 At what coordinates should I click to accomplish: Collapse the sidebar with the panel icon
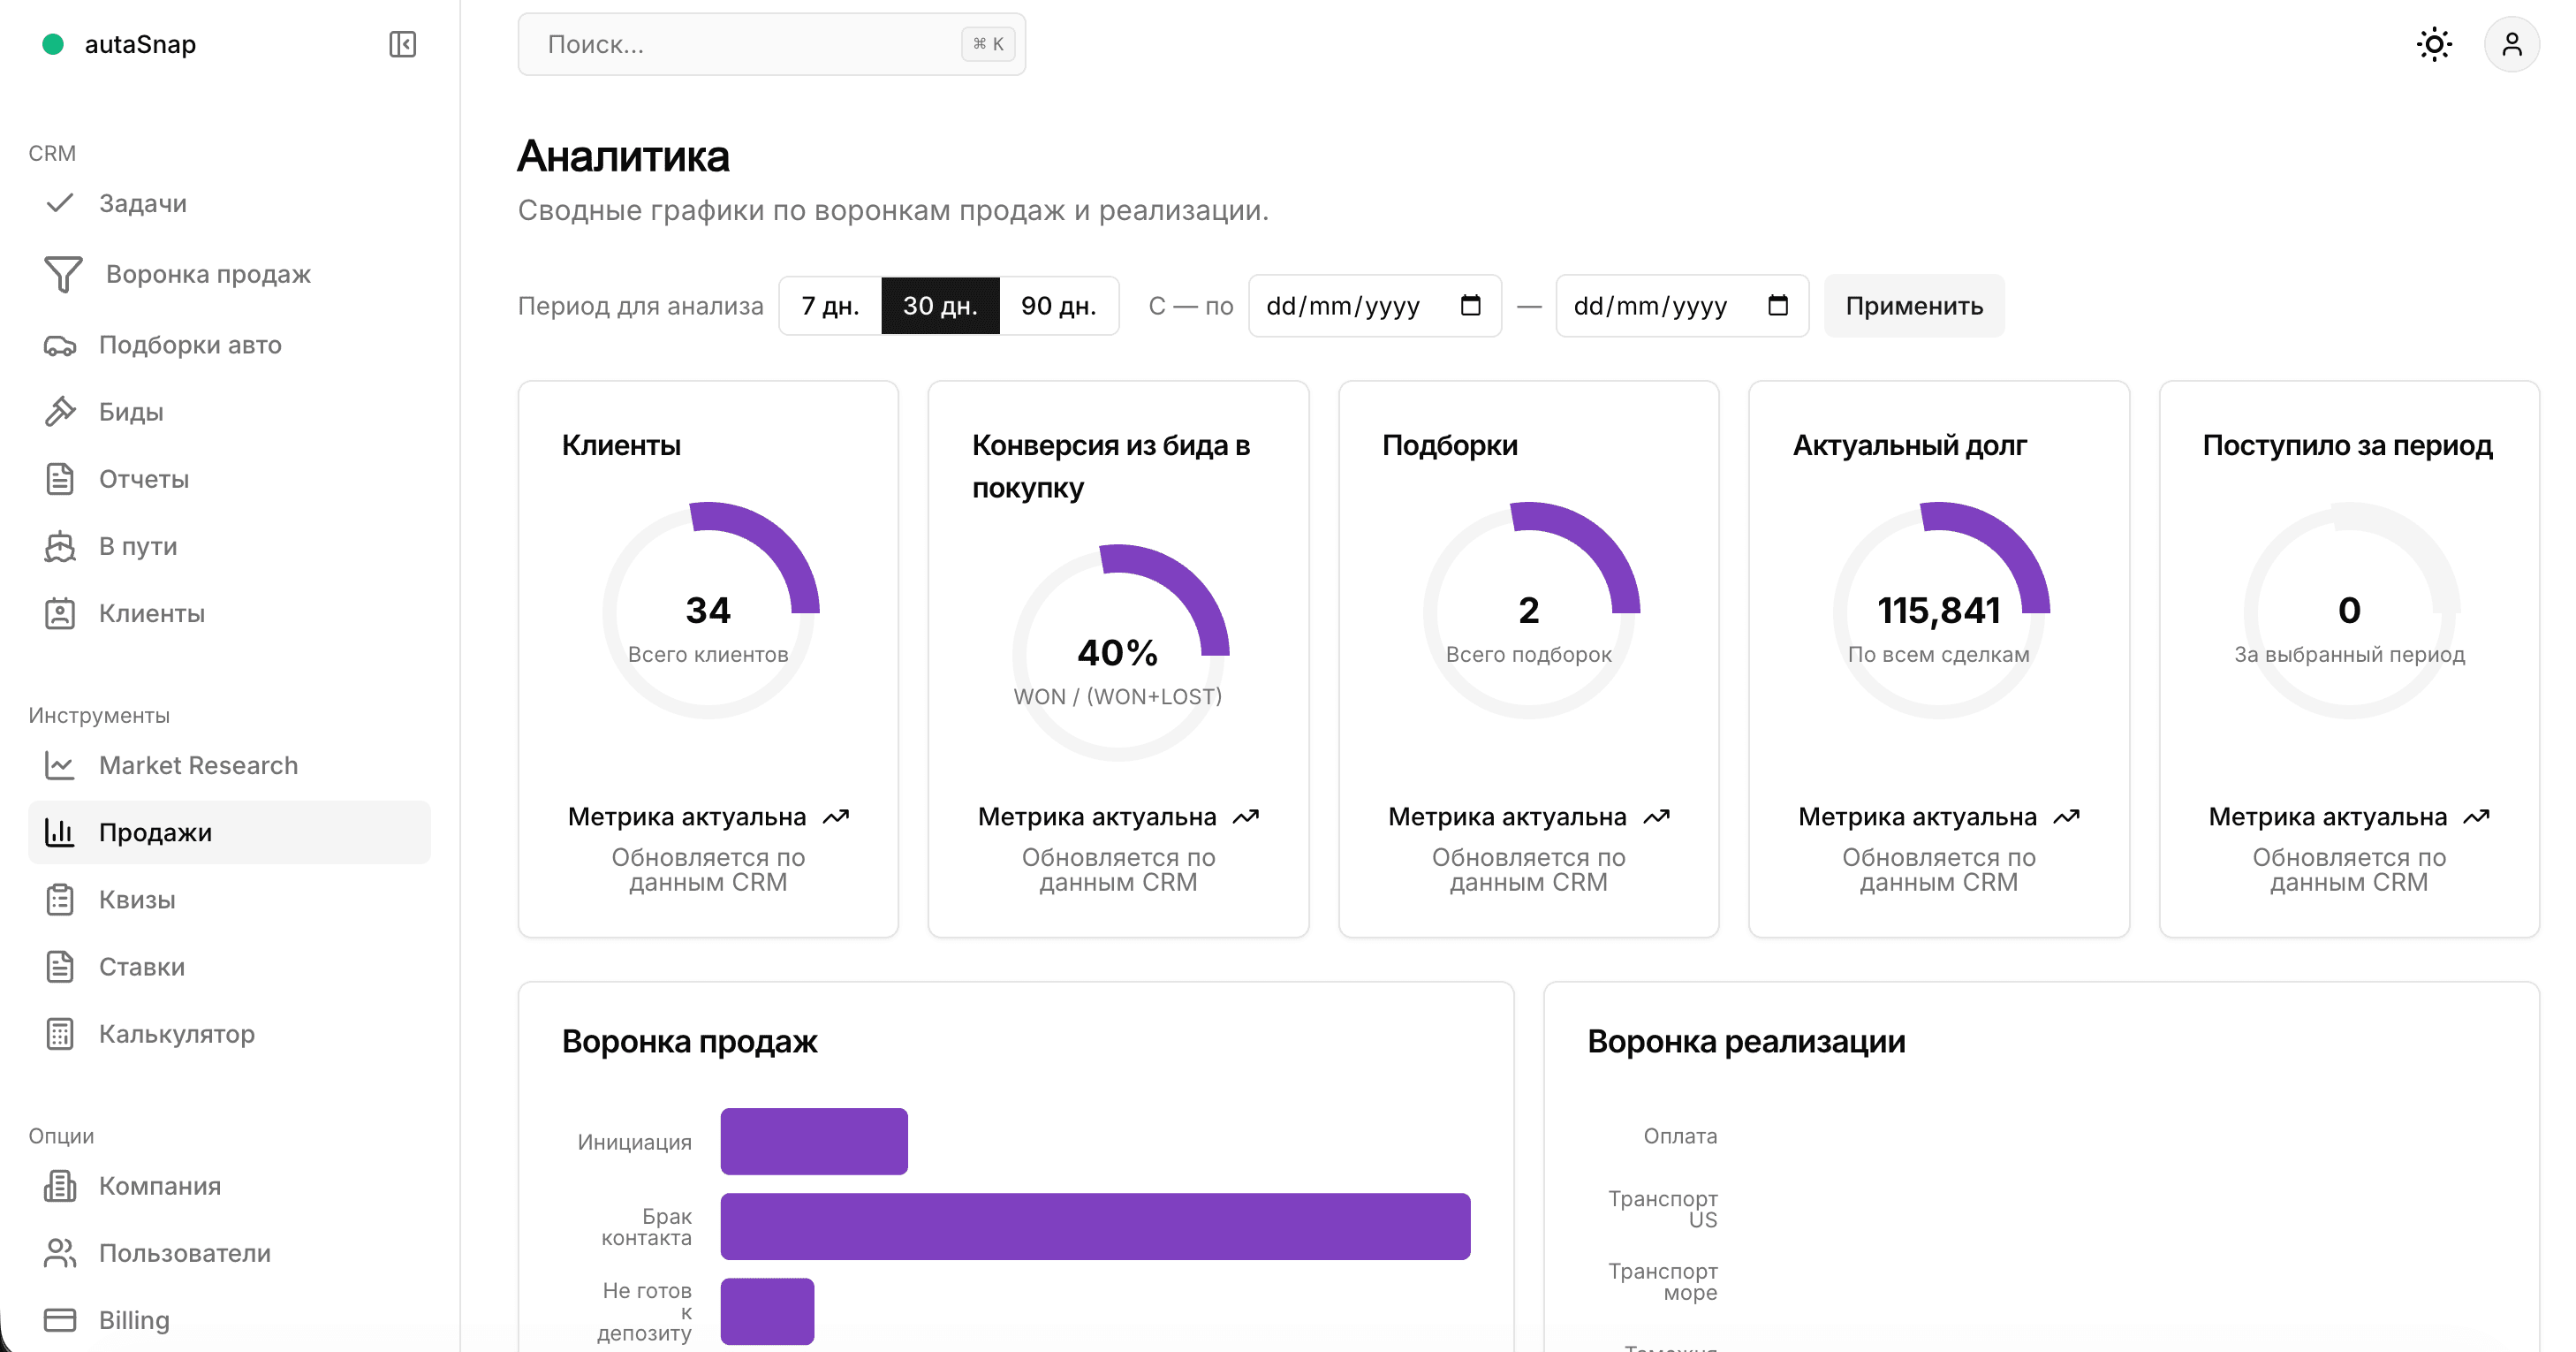(x=402, y=44)
